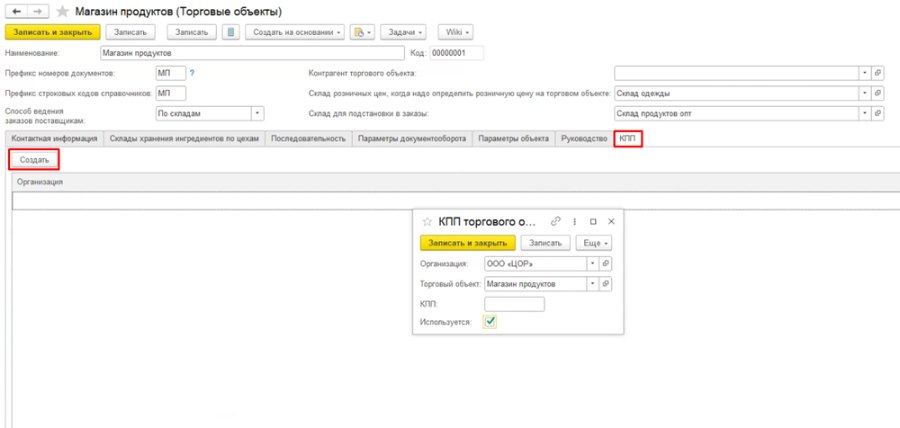The width and height of the screenshot is (900, 428).
Task: Close the КПП торгового объекта dialog
Action: pyautogui.click(x=611, y=221)
